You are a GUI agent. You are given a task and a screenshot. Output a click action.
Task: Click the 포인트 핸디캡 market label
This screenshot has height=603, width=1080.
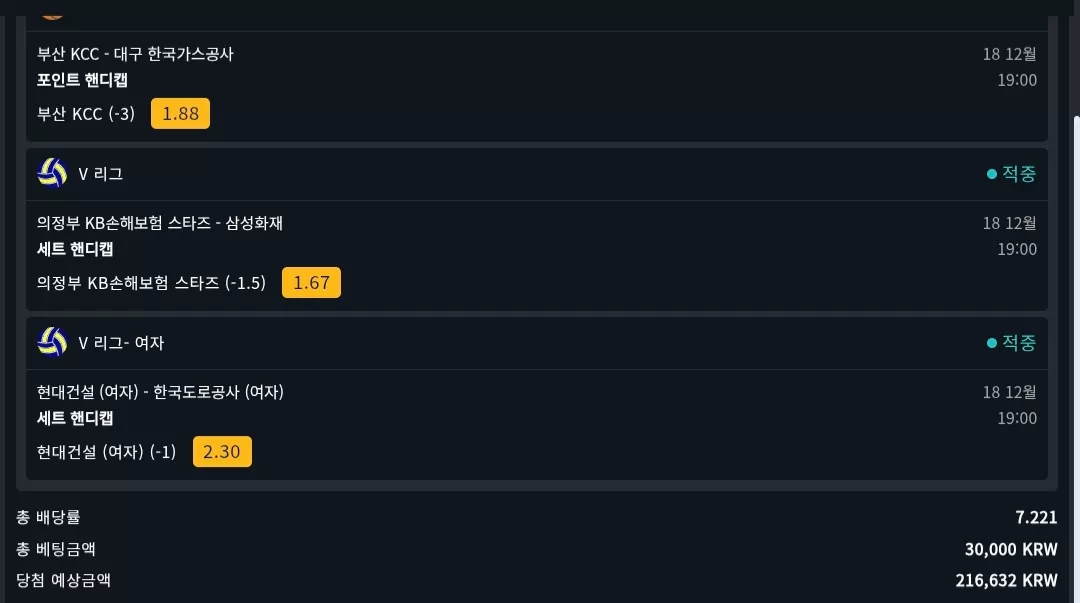(82, 80)
